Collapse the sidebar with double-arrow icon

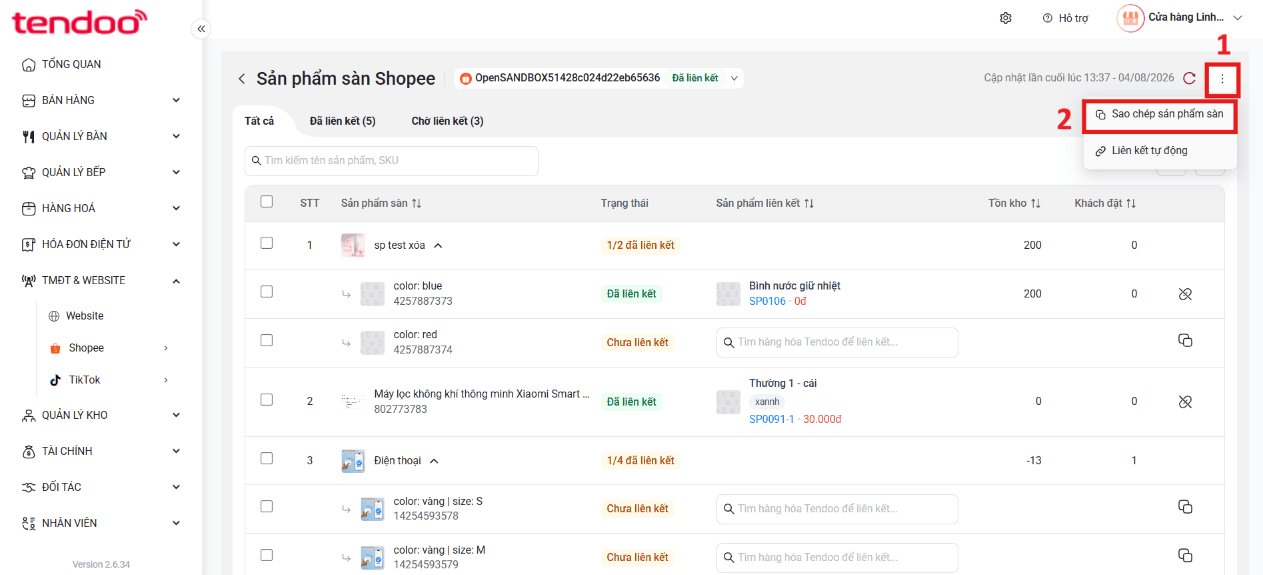click(x=201, y=29)
